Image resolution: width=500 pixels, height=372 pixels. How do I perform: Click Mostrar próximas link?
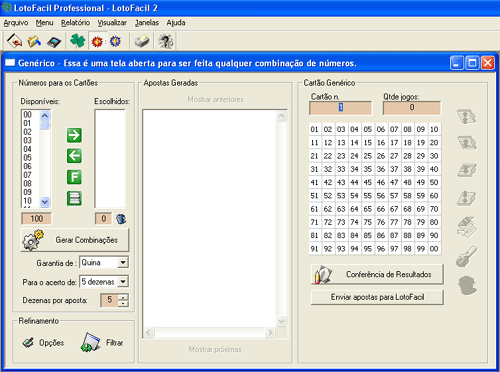pyautogui.click(x=215, y=349)
